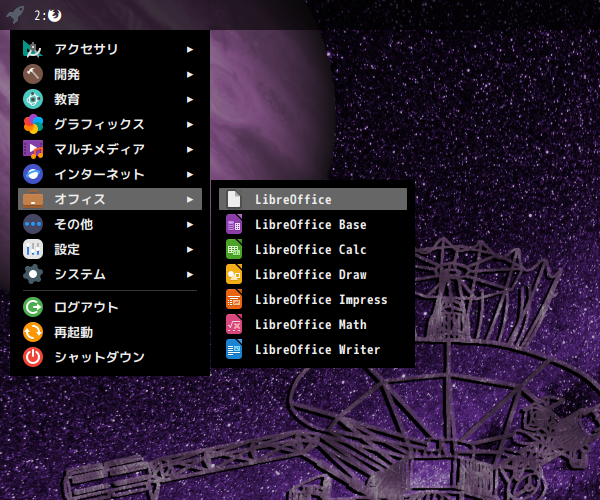The image size is (600, 500).
Task: Select the オフィス menu entry
Action: point(110,199)
